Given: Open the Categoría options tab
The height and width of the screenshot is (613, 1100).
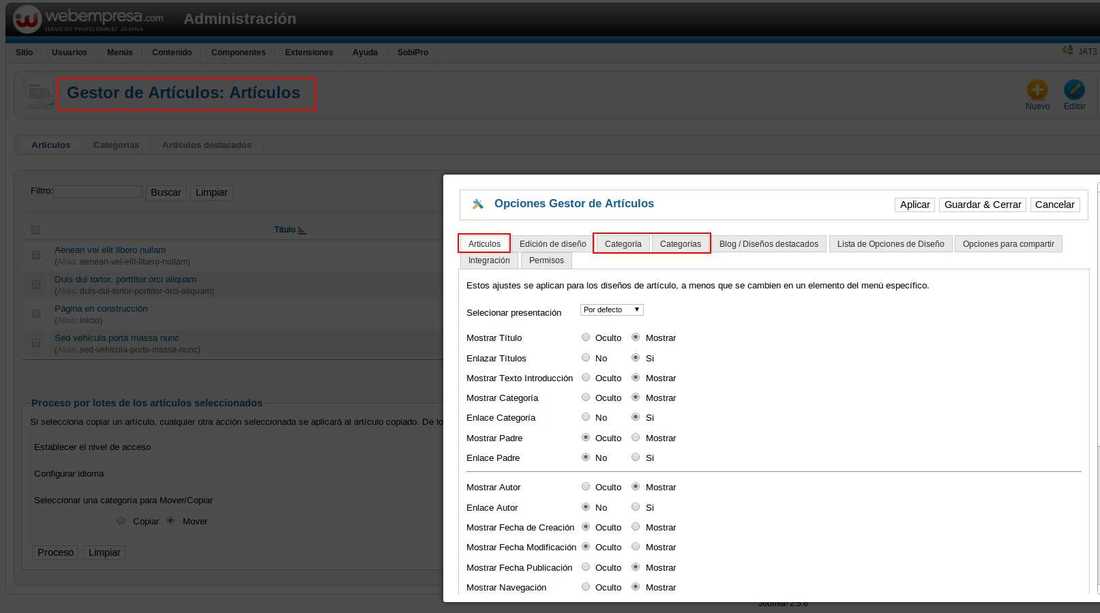Looking at the screenshot, I should pos(623,243).
